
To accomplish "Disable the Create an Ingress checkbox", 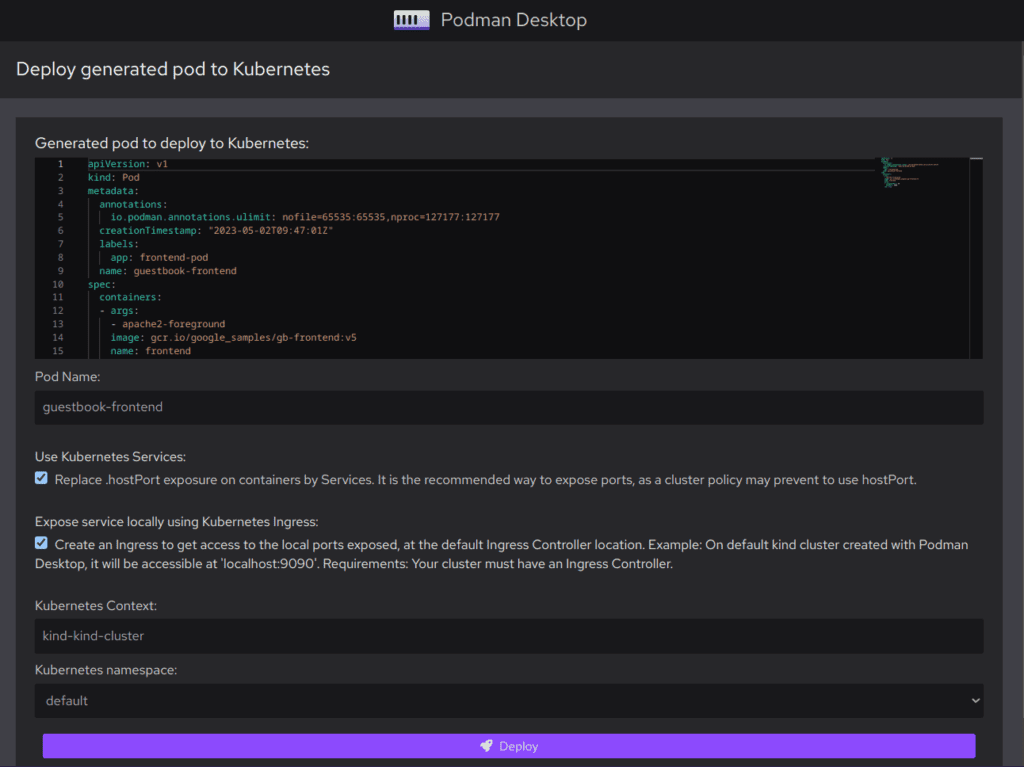I will point(41,543).
